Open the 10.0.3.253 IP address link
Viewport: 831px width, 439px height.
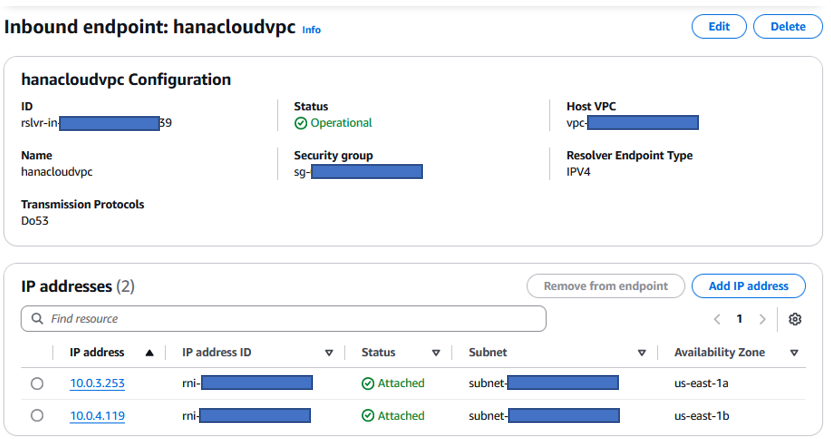click(97, 383)
